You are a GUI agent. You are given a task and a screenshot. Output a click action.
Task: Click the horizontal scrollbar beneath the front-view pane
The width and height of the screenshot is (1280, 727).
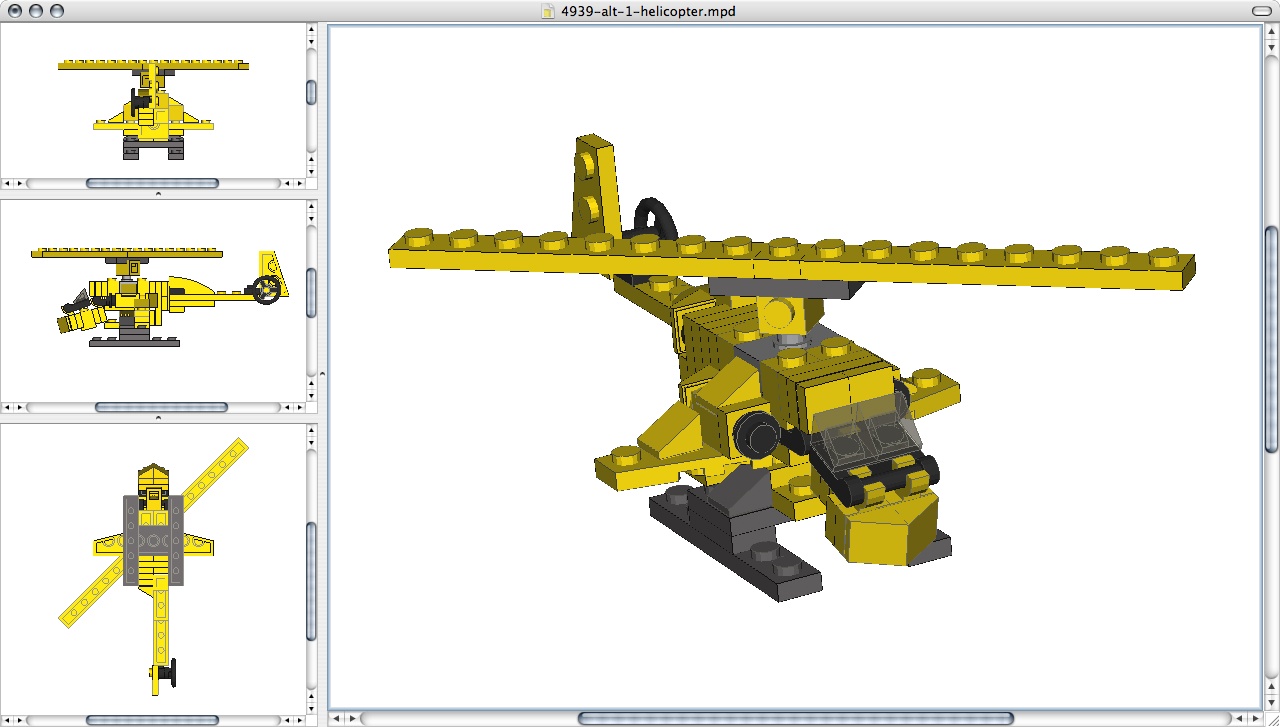[150, 183]
